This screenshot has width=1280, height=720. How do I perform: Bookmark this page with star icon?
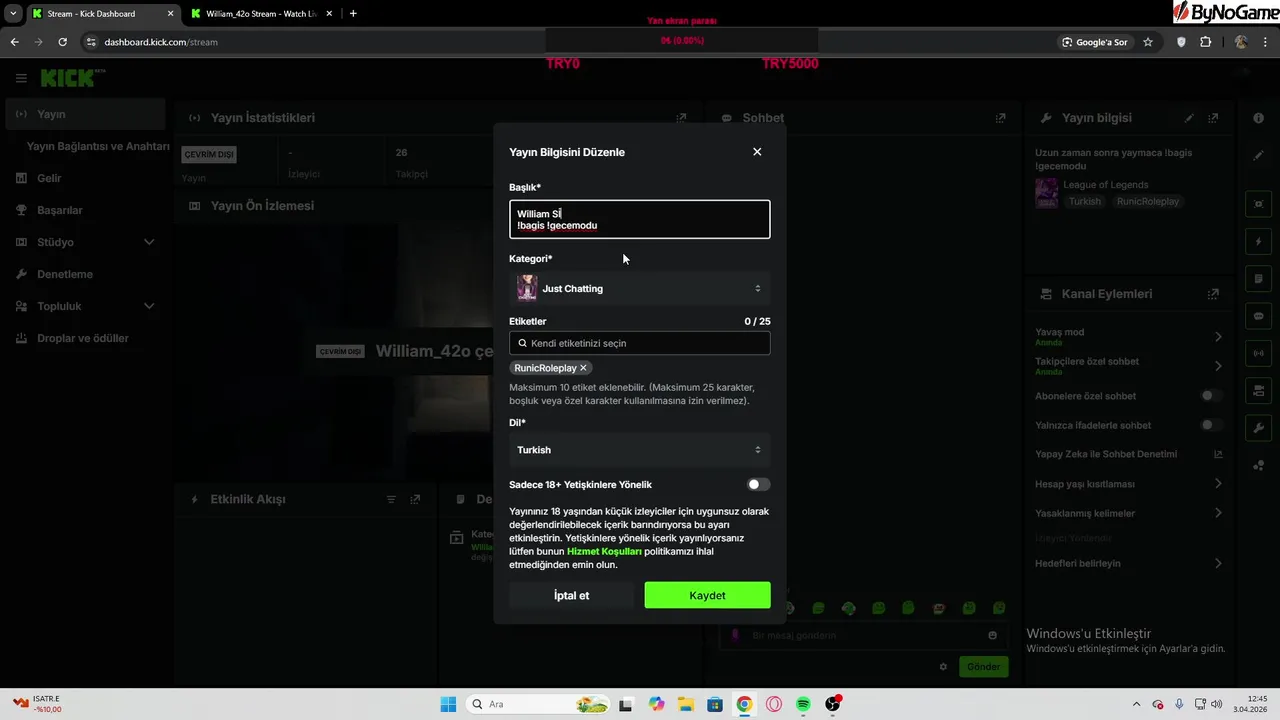pyautogui.click(x=1148, y=42)
